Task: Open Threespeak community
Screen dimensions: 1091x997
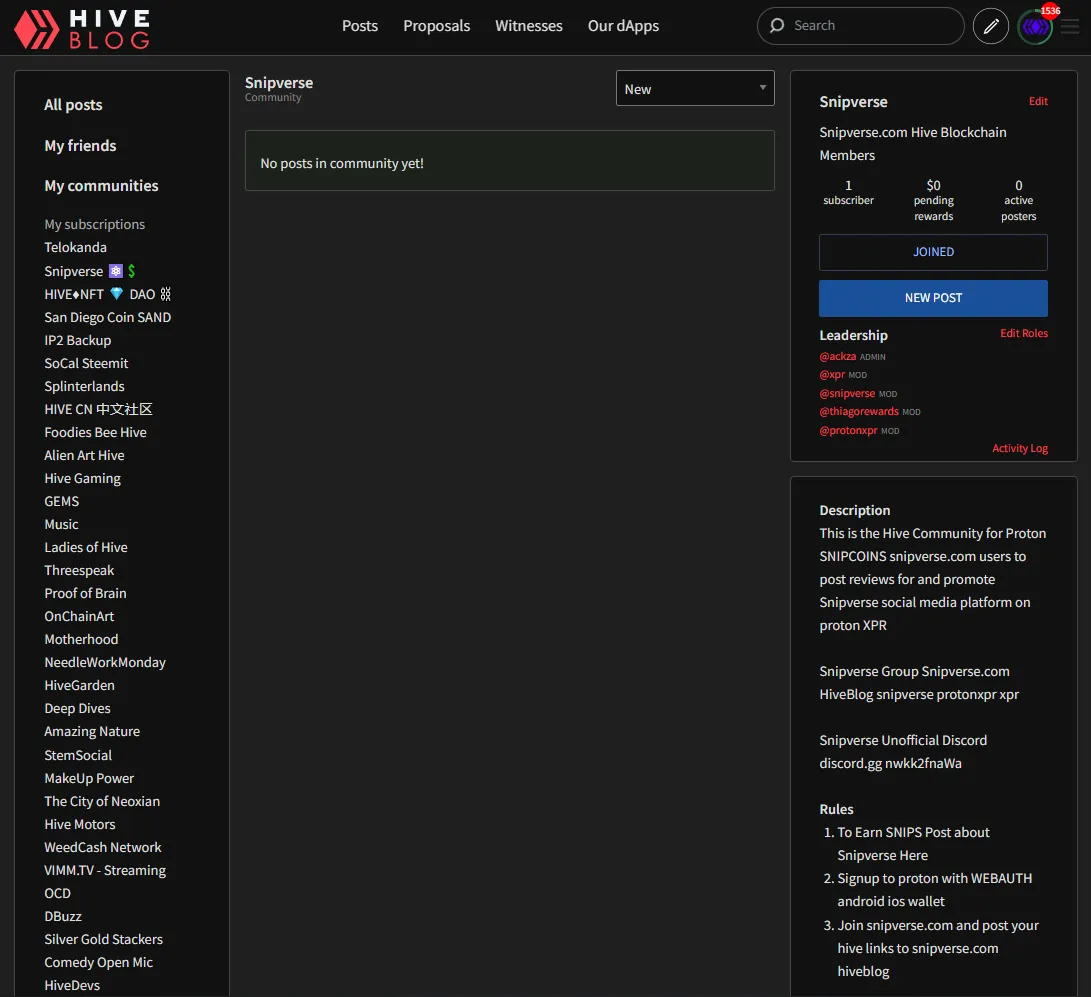Action: click(79, 571)
